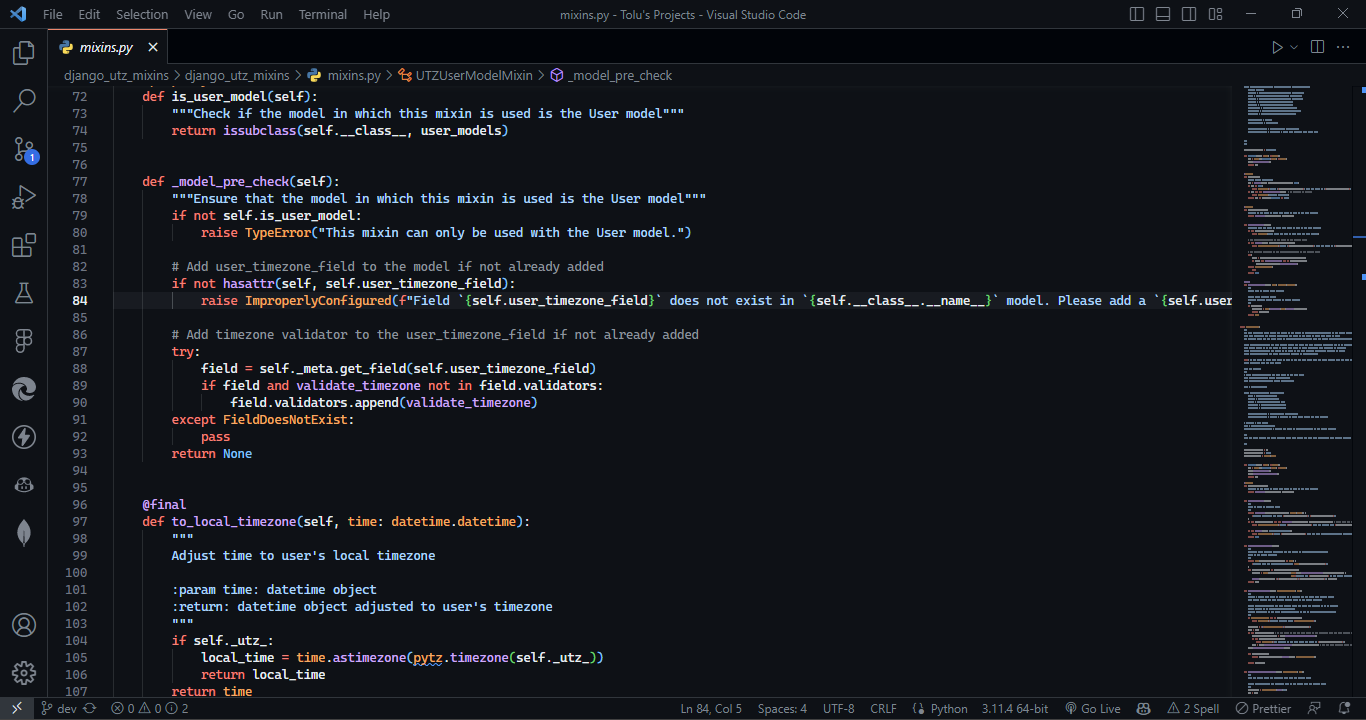Open the MongoDB leaf icon
Viewport: 1366px width, 720px height.
24,533
